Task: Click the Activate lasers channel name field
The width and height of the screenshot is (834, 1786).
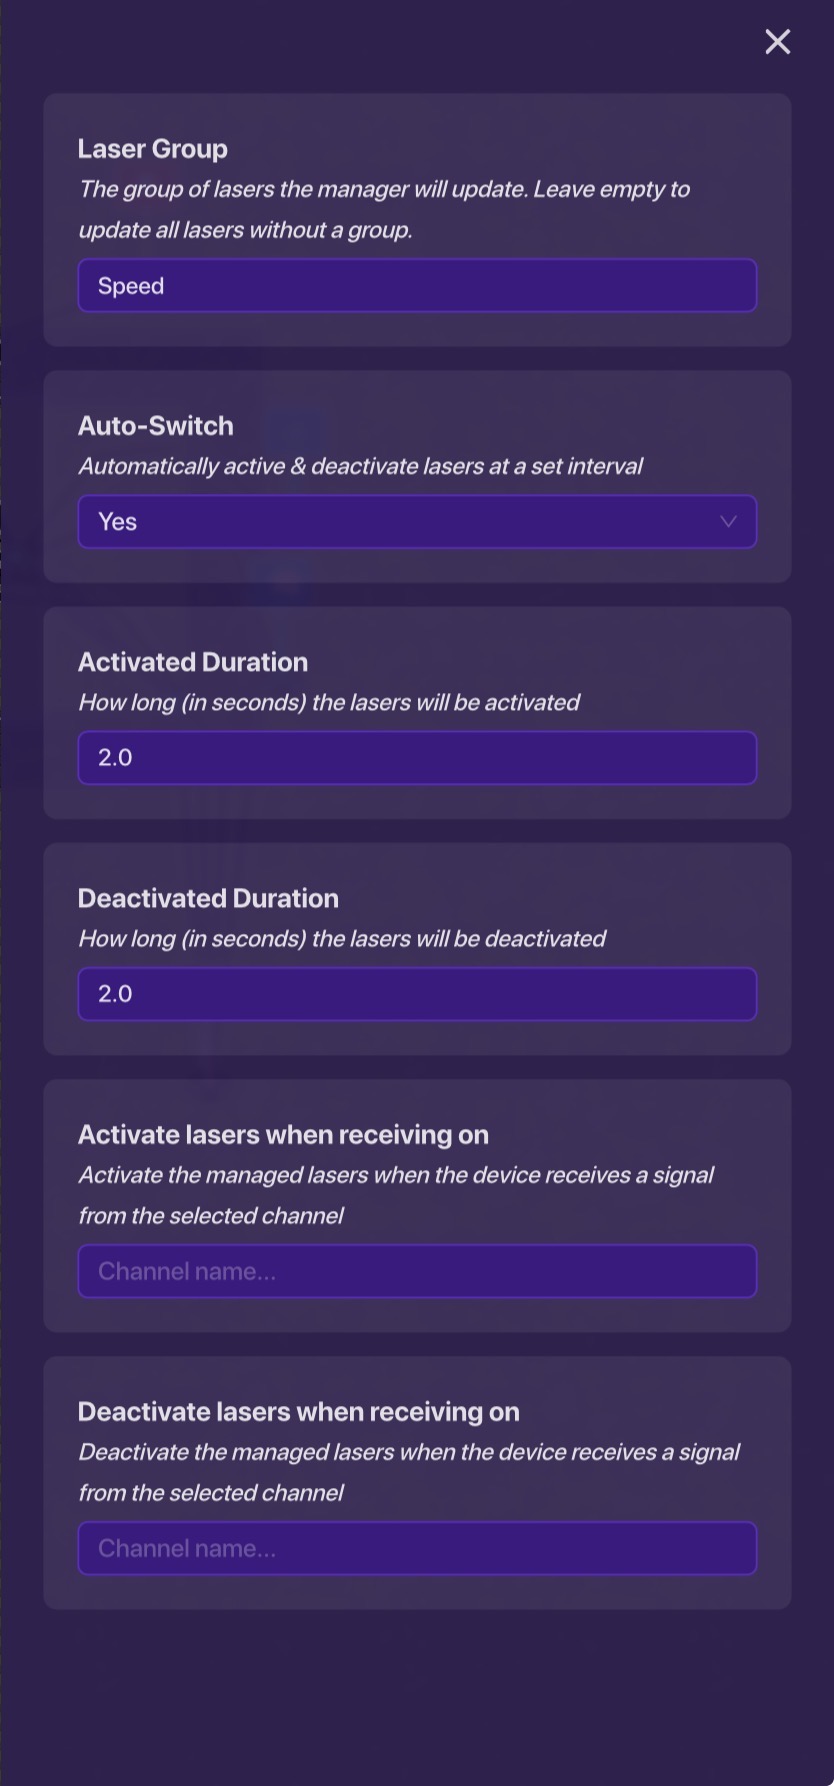Action: [x=417, y=1271]
